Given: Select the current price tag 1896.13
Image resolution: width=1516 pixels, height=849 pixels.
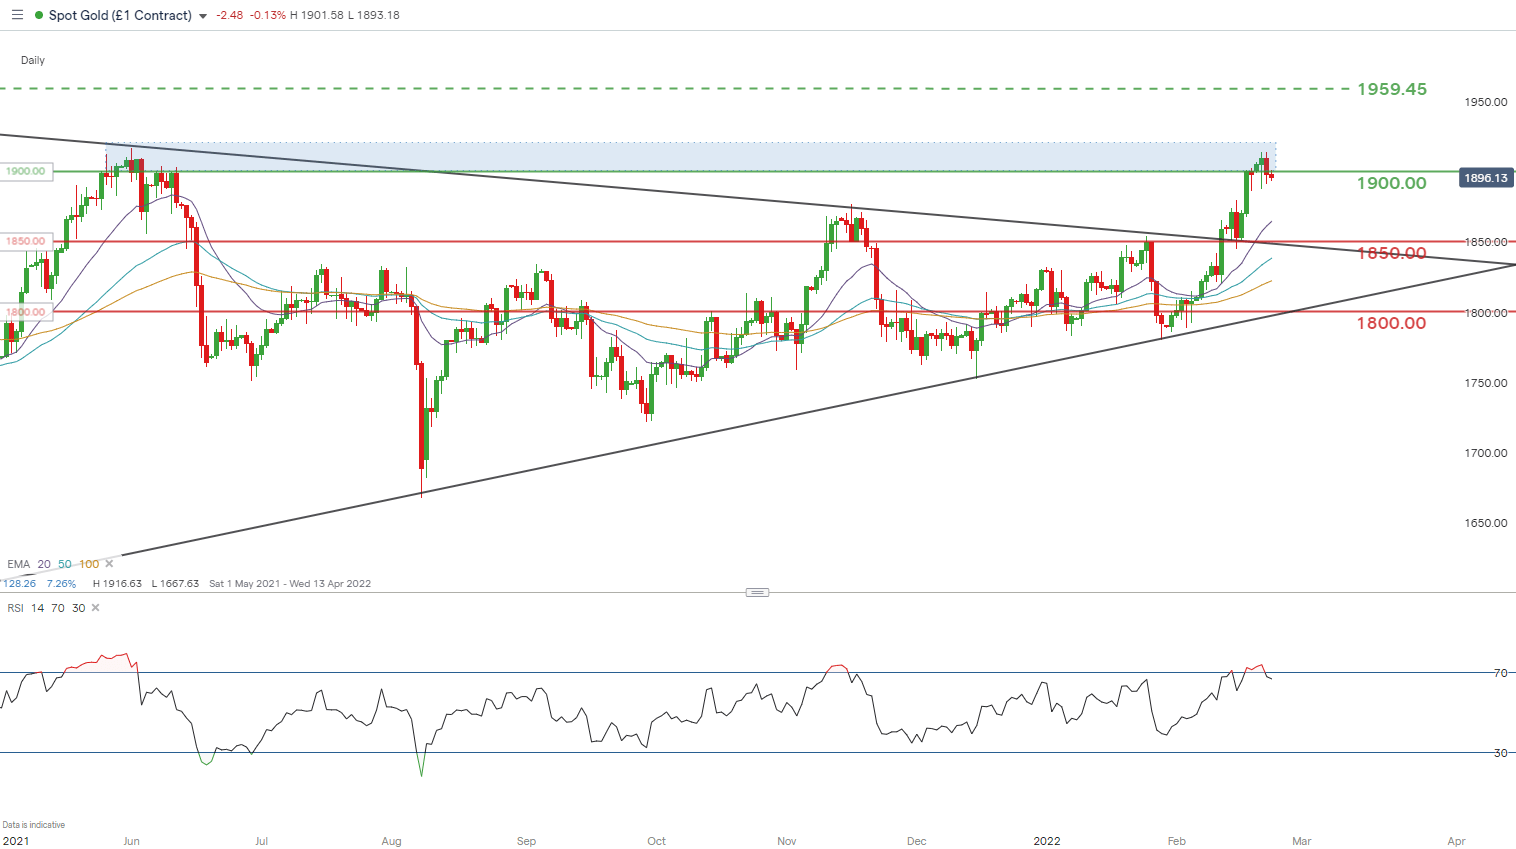Looking at the screenshot, I should click(x=1485, y=178).
